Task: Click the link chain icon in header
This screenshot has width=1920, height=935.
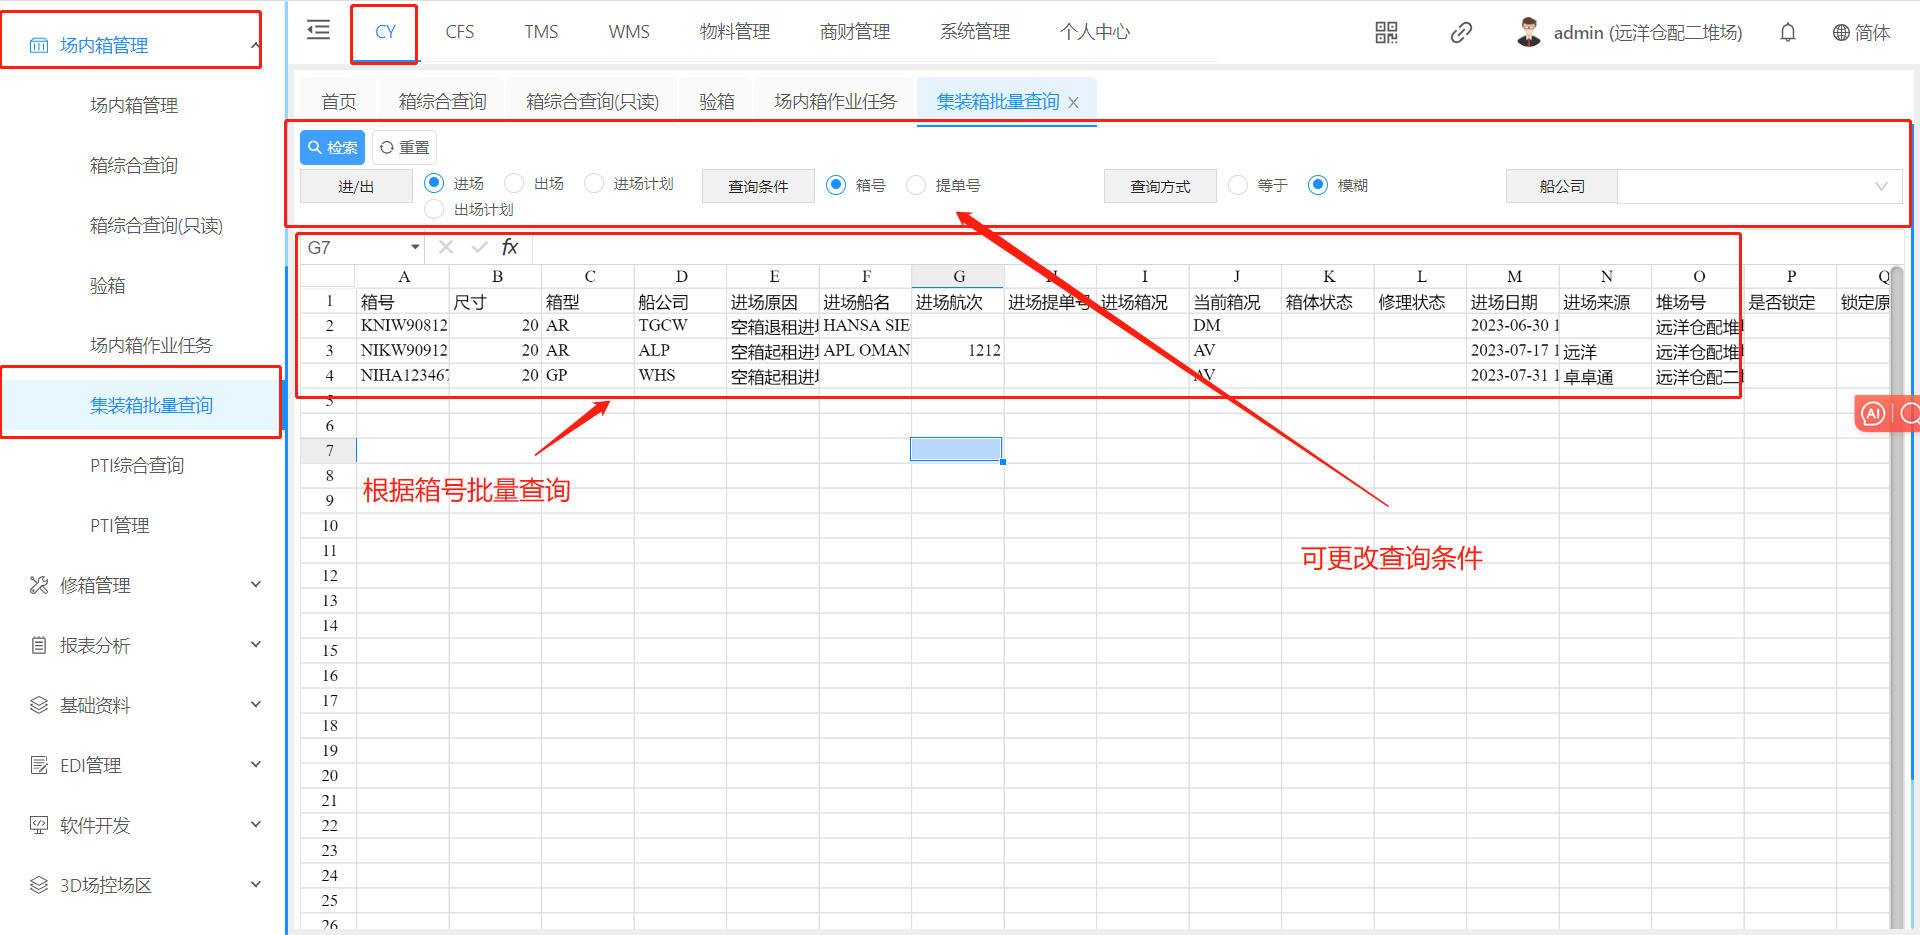Action: [x=1461, y=33]
